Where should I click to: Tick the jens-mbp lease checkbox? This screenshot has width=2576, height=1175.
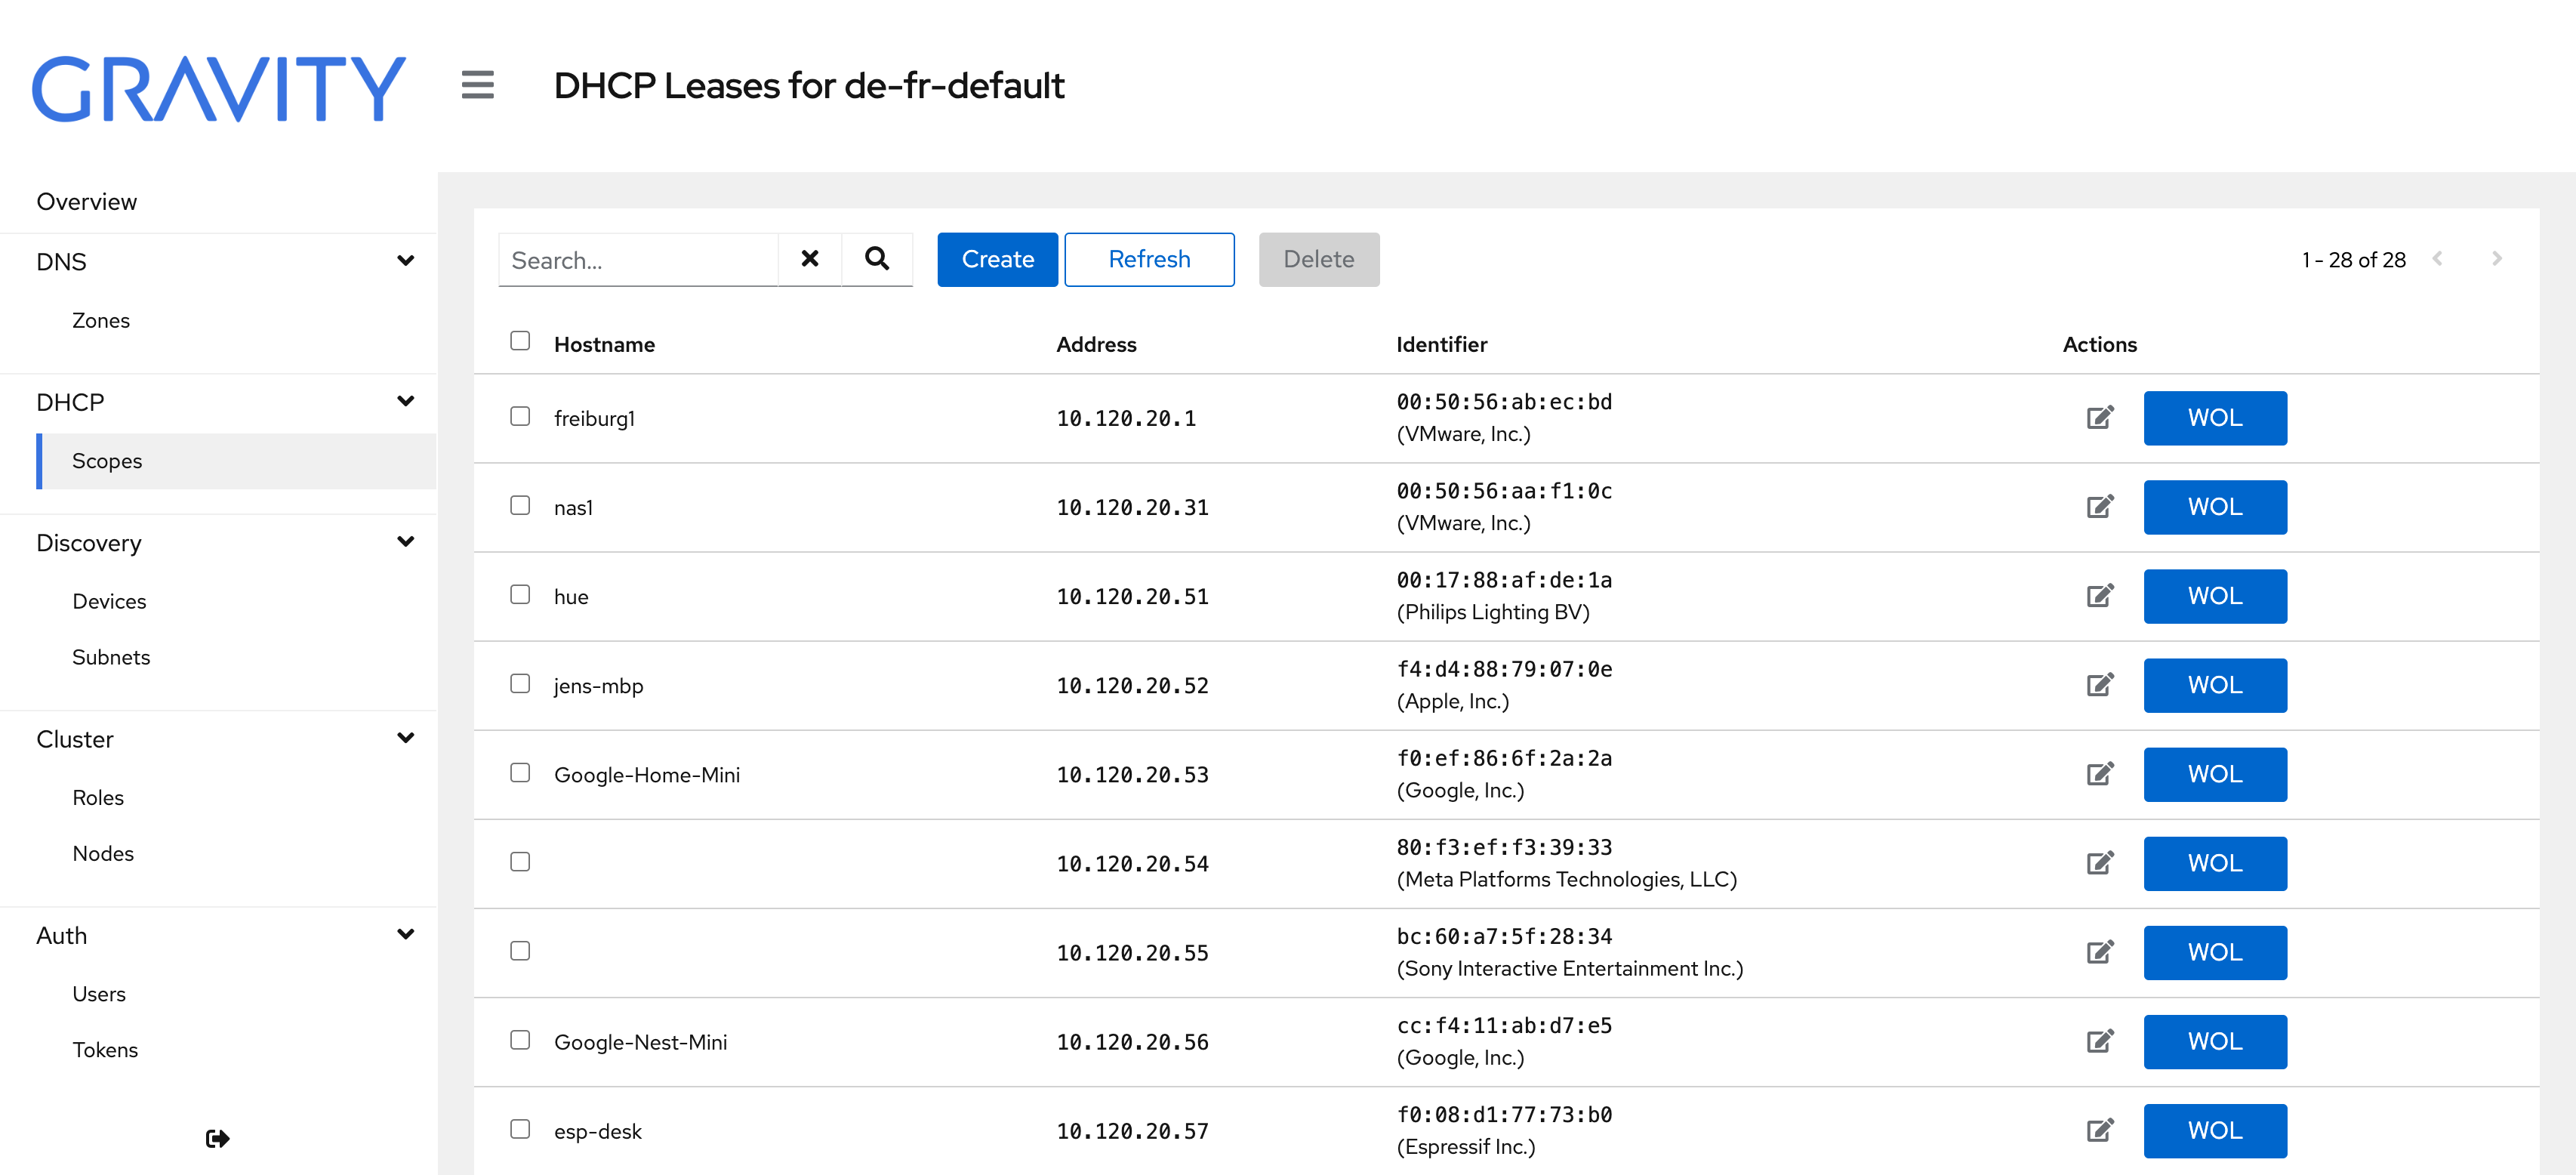[520, 684]
